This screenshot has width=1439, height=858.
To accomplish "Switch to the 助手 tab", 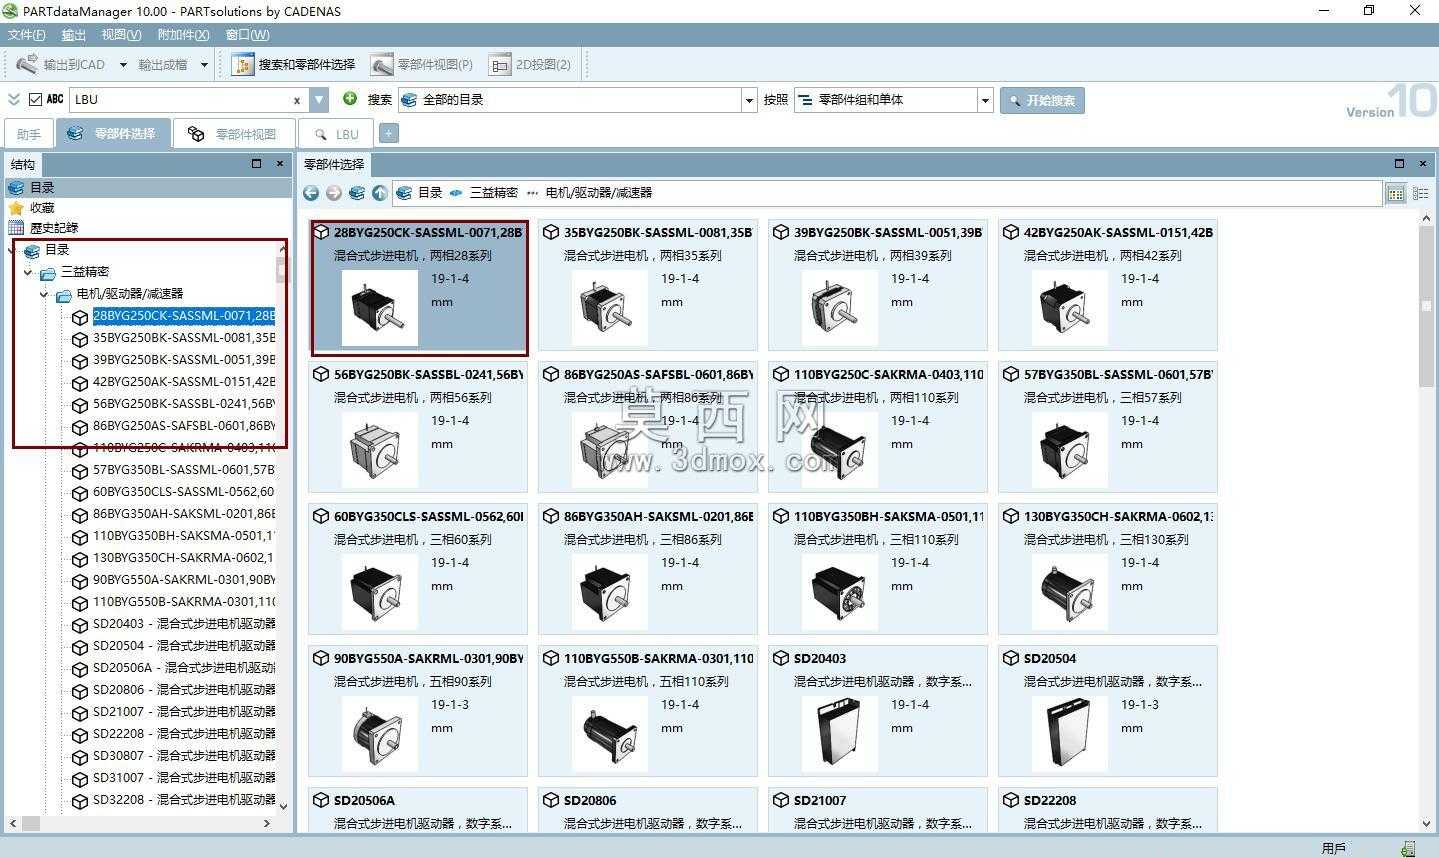I will [x=29, y=134].
